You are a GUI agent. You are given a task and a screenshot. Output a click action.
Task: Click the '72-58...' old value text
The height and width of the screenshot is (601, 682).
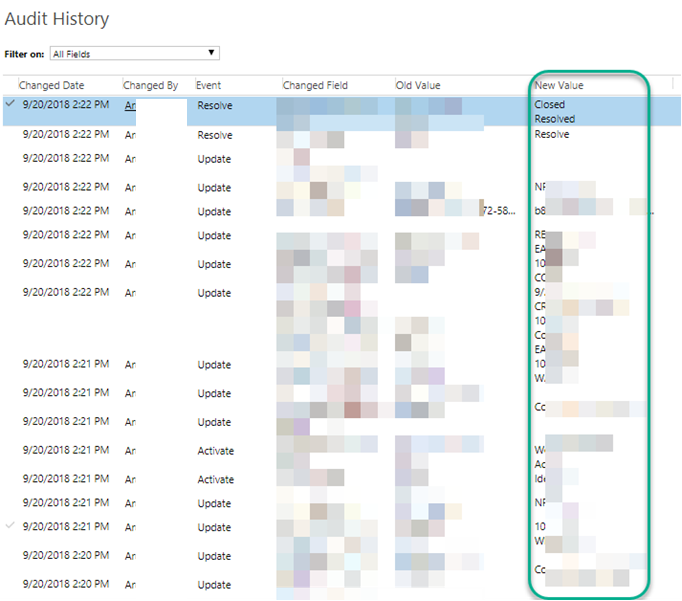499,211
